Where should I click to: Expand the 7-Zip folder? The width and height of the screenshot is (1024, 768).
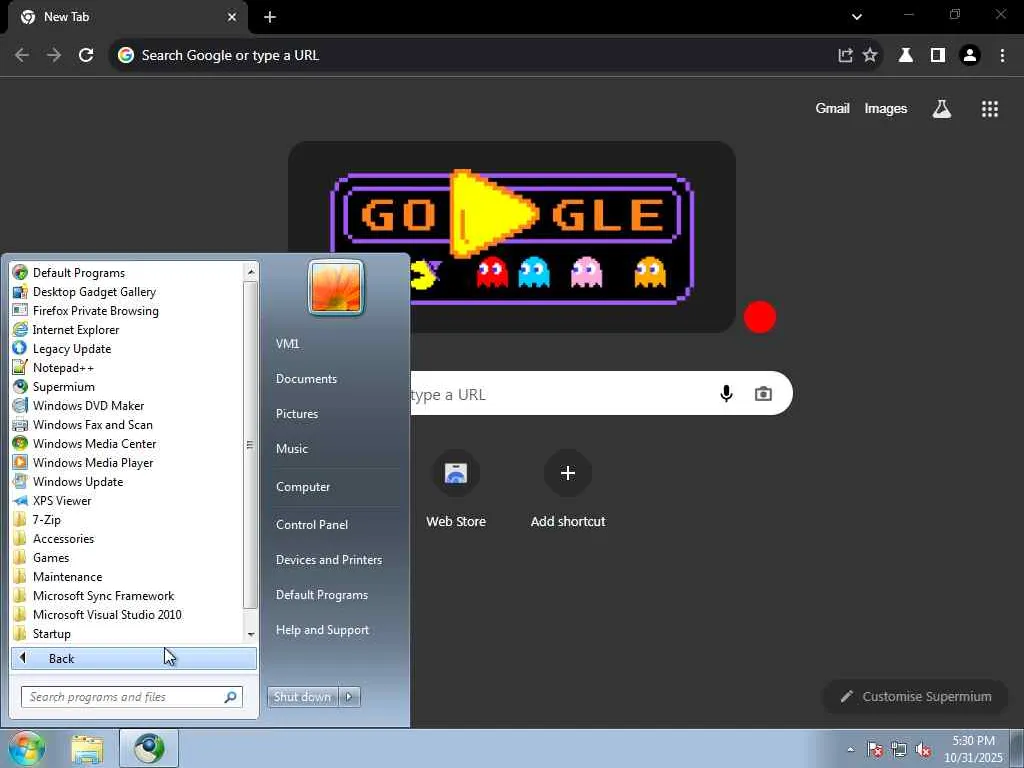point(127,519)
